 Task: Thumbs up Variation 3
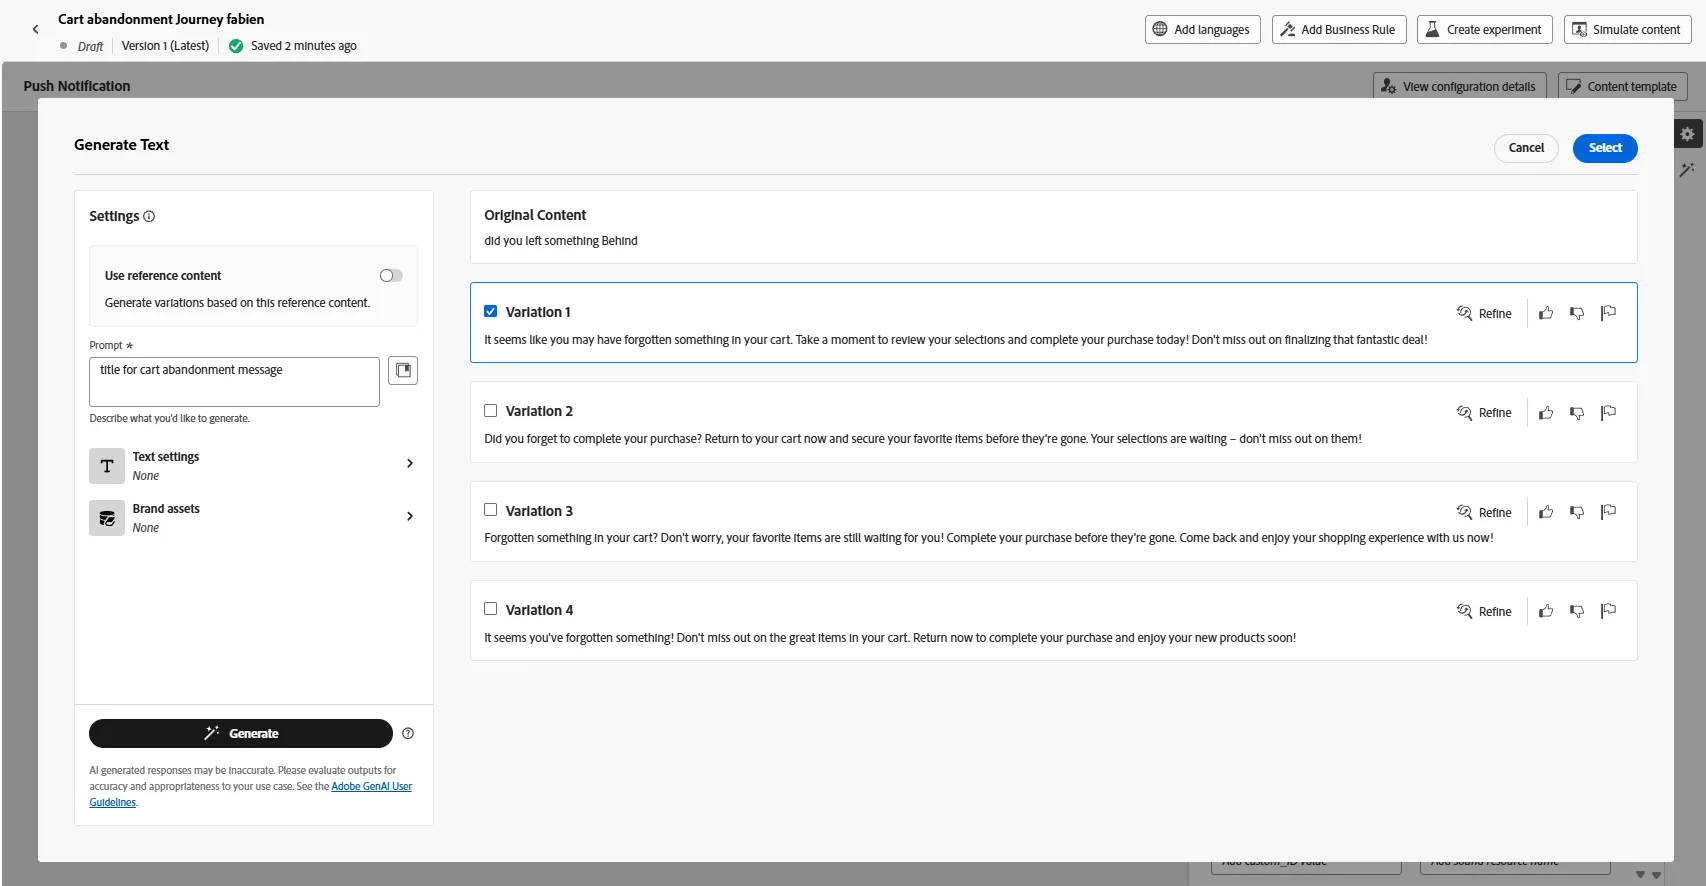tap(1546, 512)
